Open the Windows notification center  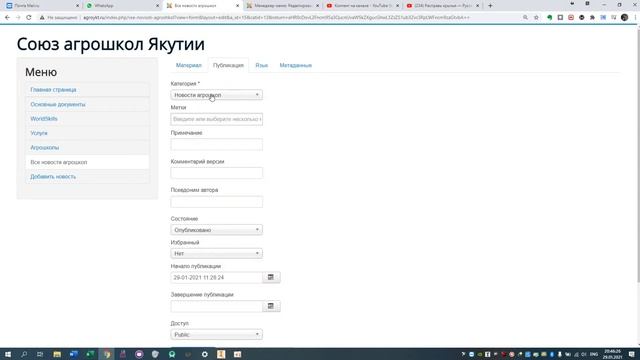click(x=631, y=354)
